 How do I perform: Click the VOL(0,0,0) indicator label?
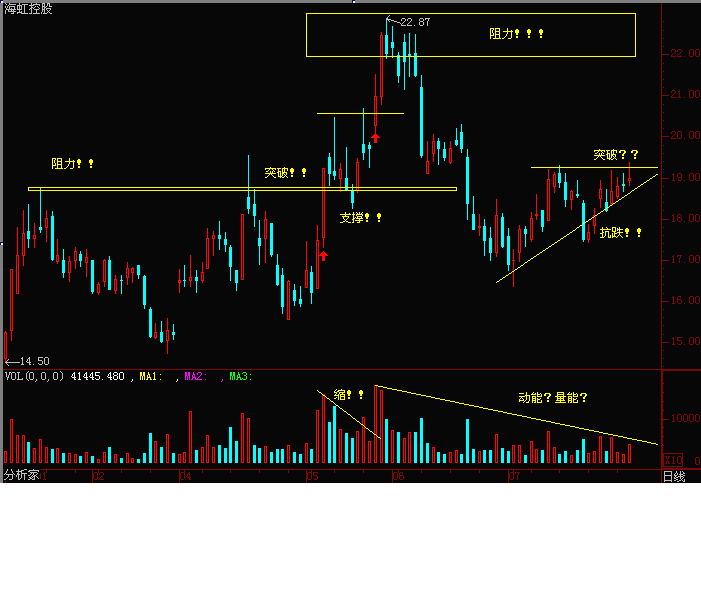pos(35,376)
